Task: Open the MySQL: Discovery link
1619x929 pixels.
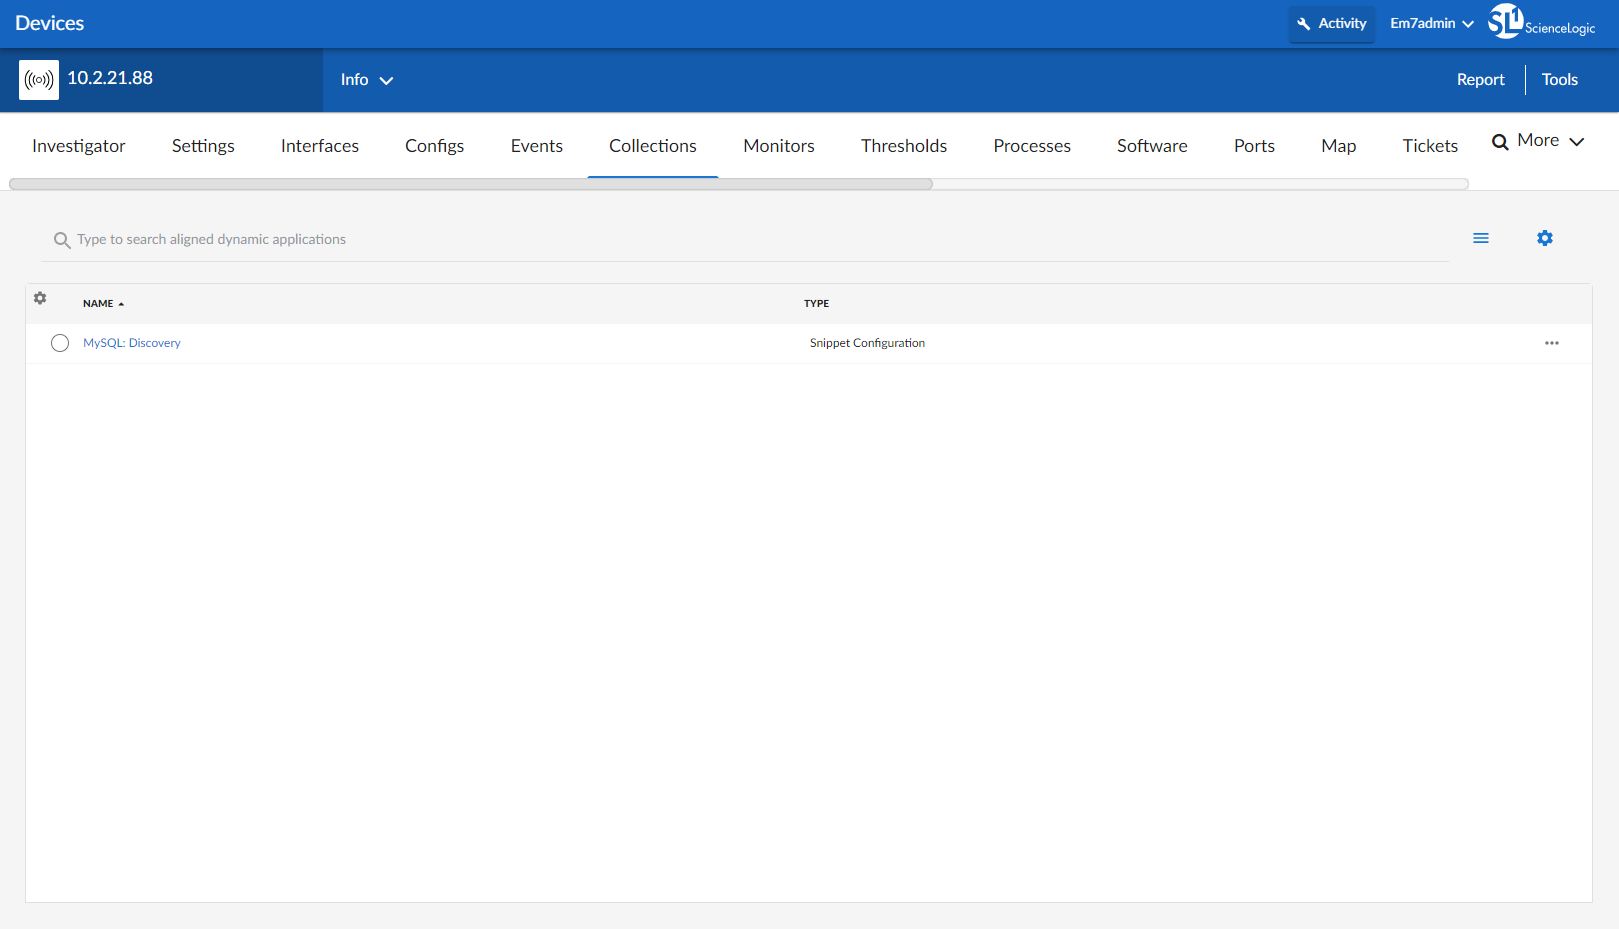Action: pyautogui.click(x=132, y=343)
